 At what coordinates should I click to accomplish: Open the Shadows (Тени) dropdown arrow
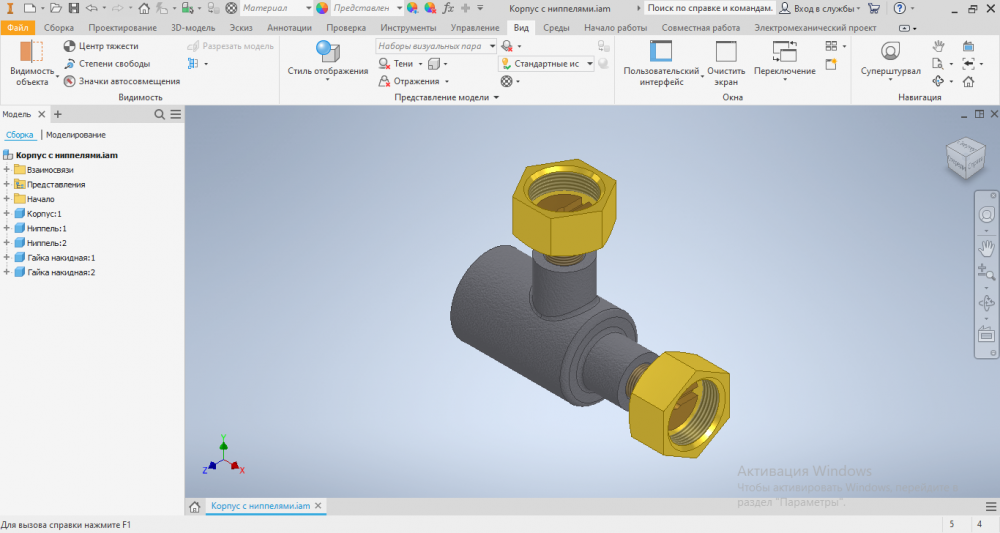pos(419,64)
